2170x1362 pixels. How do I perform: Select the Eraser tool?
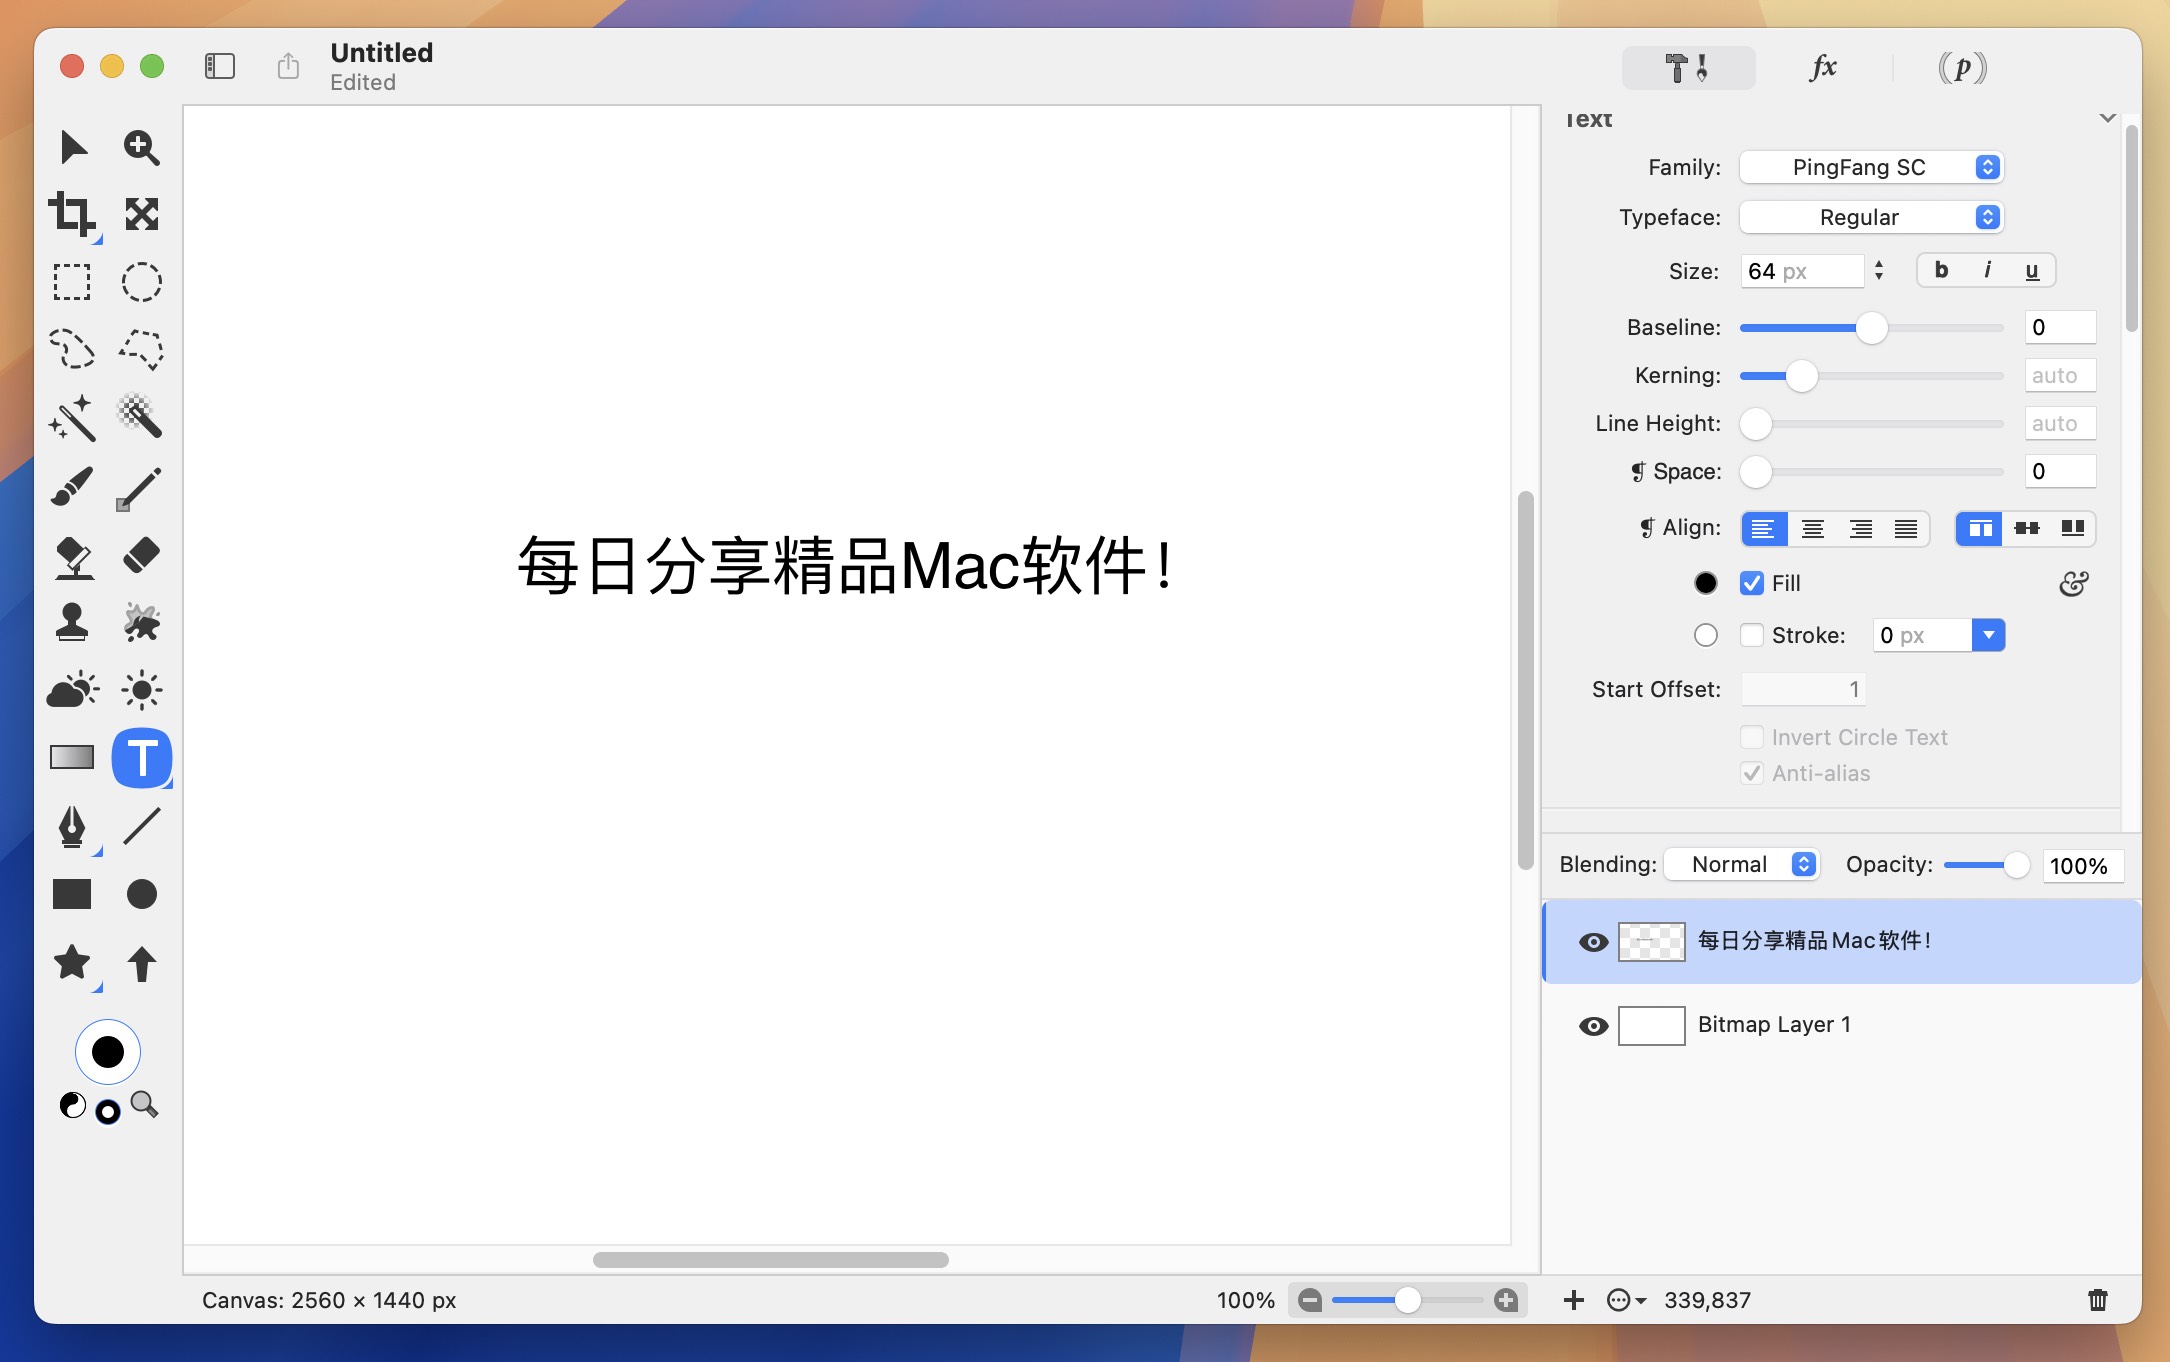tap(141, 556)
